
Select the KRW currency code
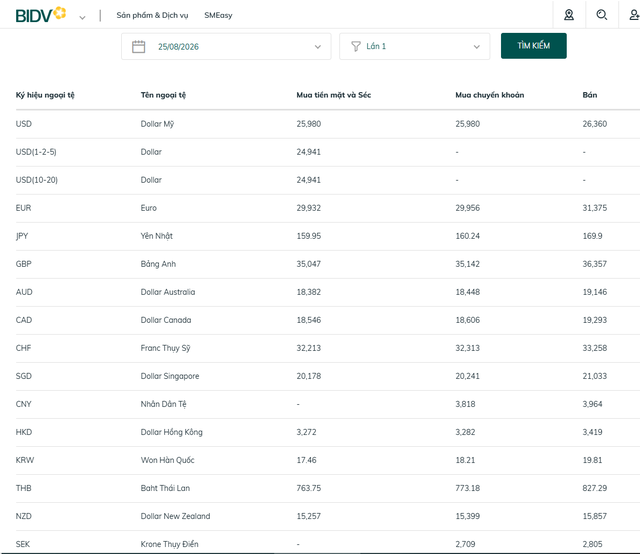(x=25, y=460)
